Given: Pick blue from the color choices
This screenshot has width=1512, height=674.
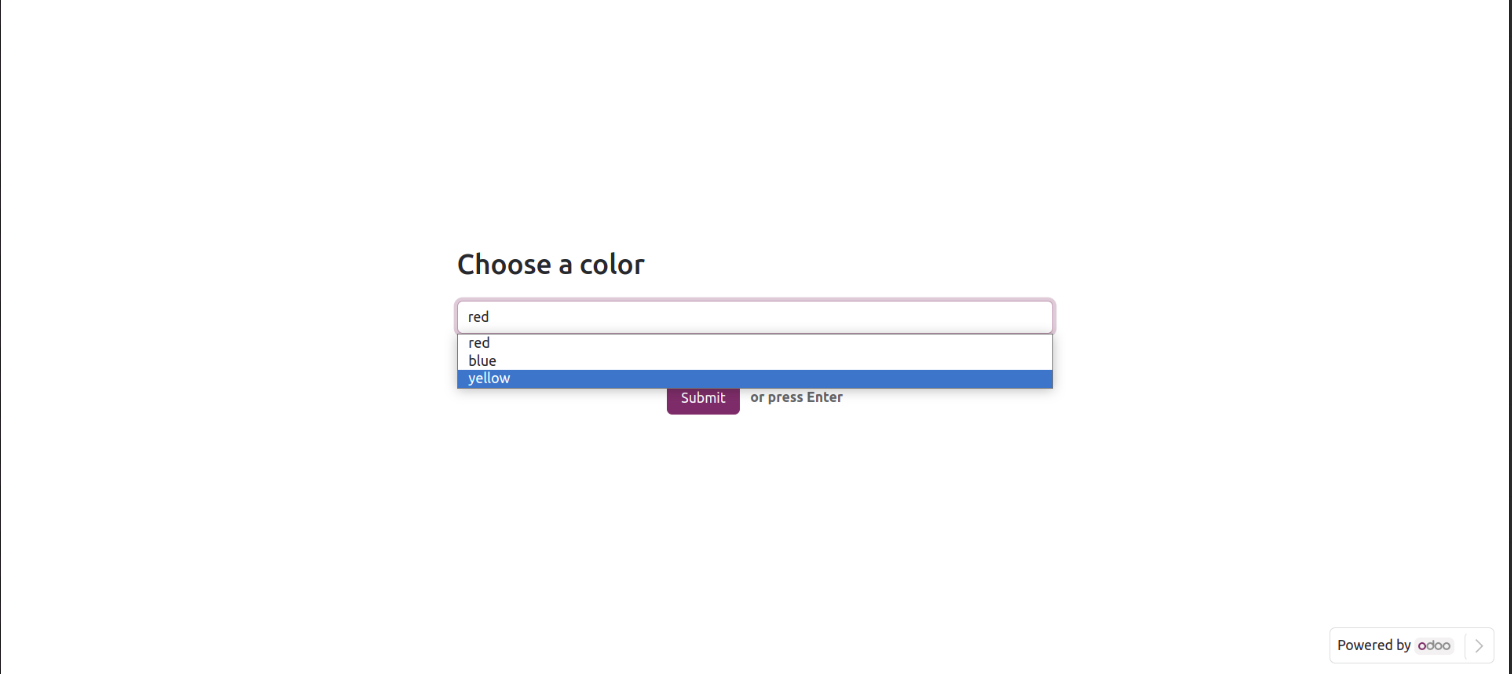Looking at the screenshot, I should [482, 361].
